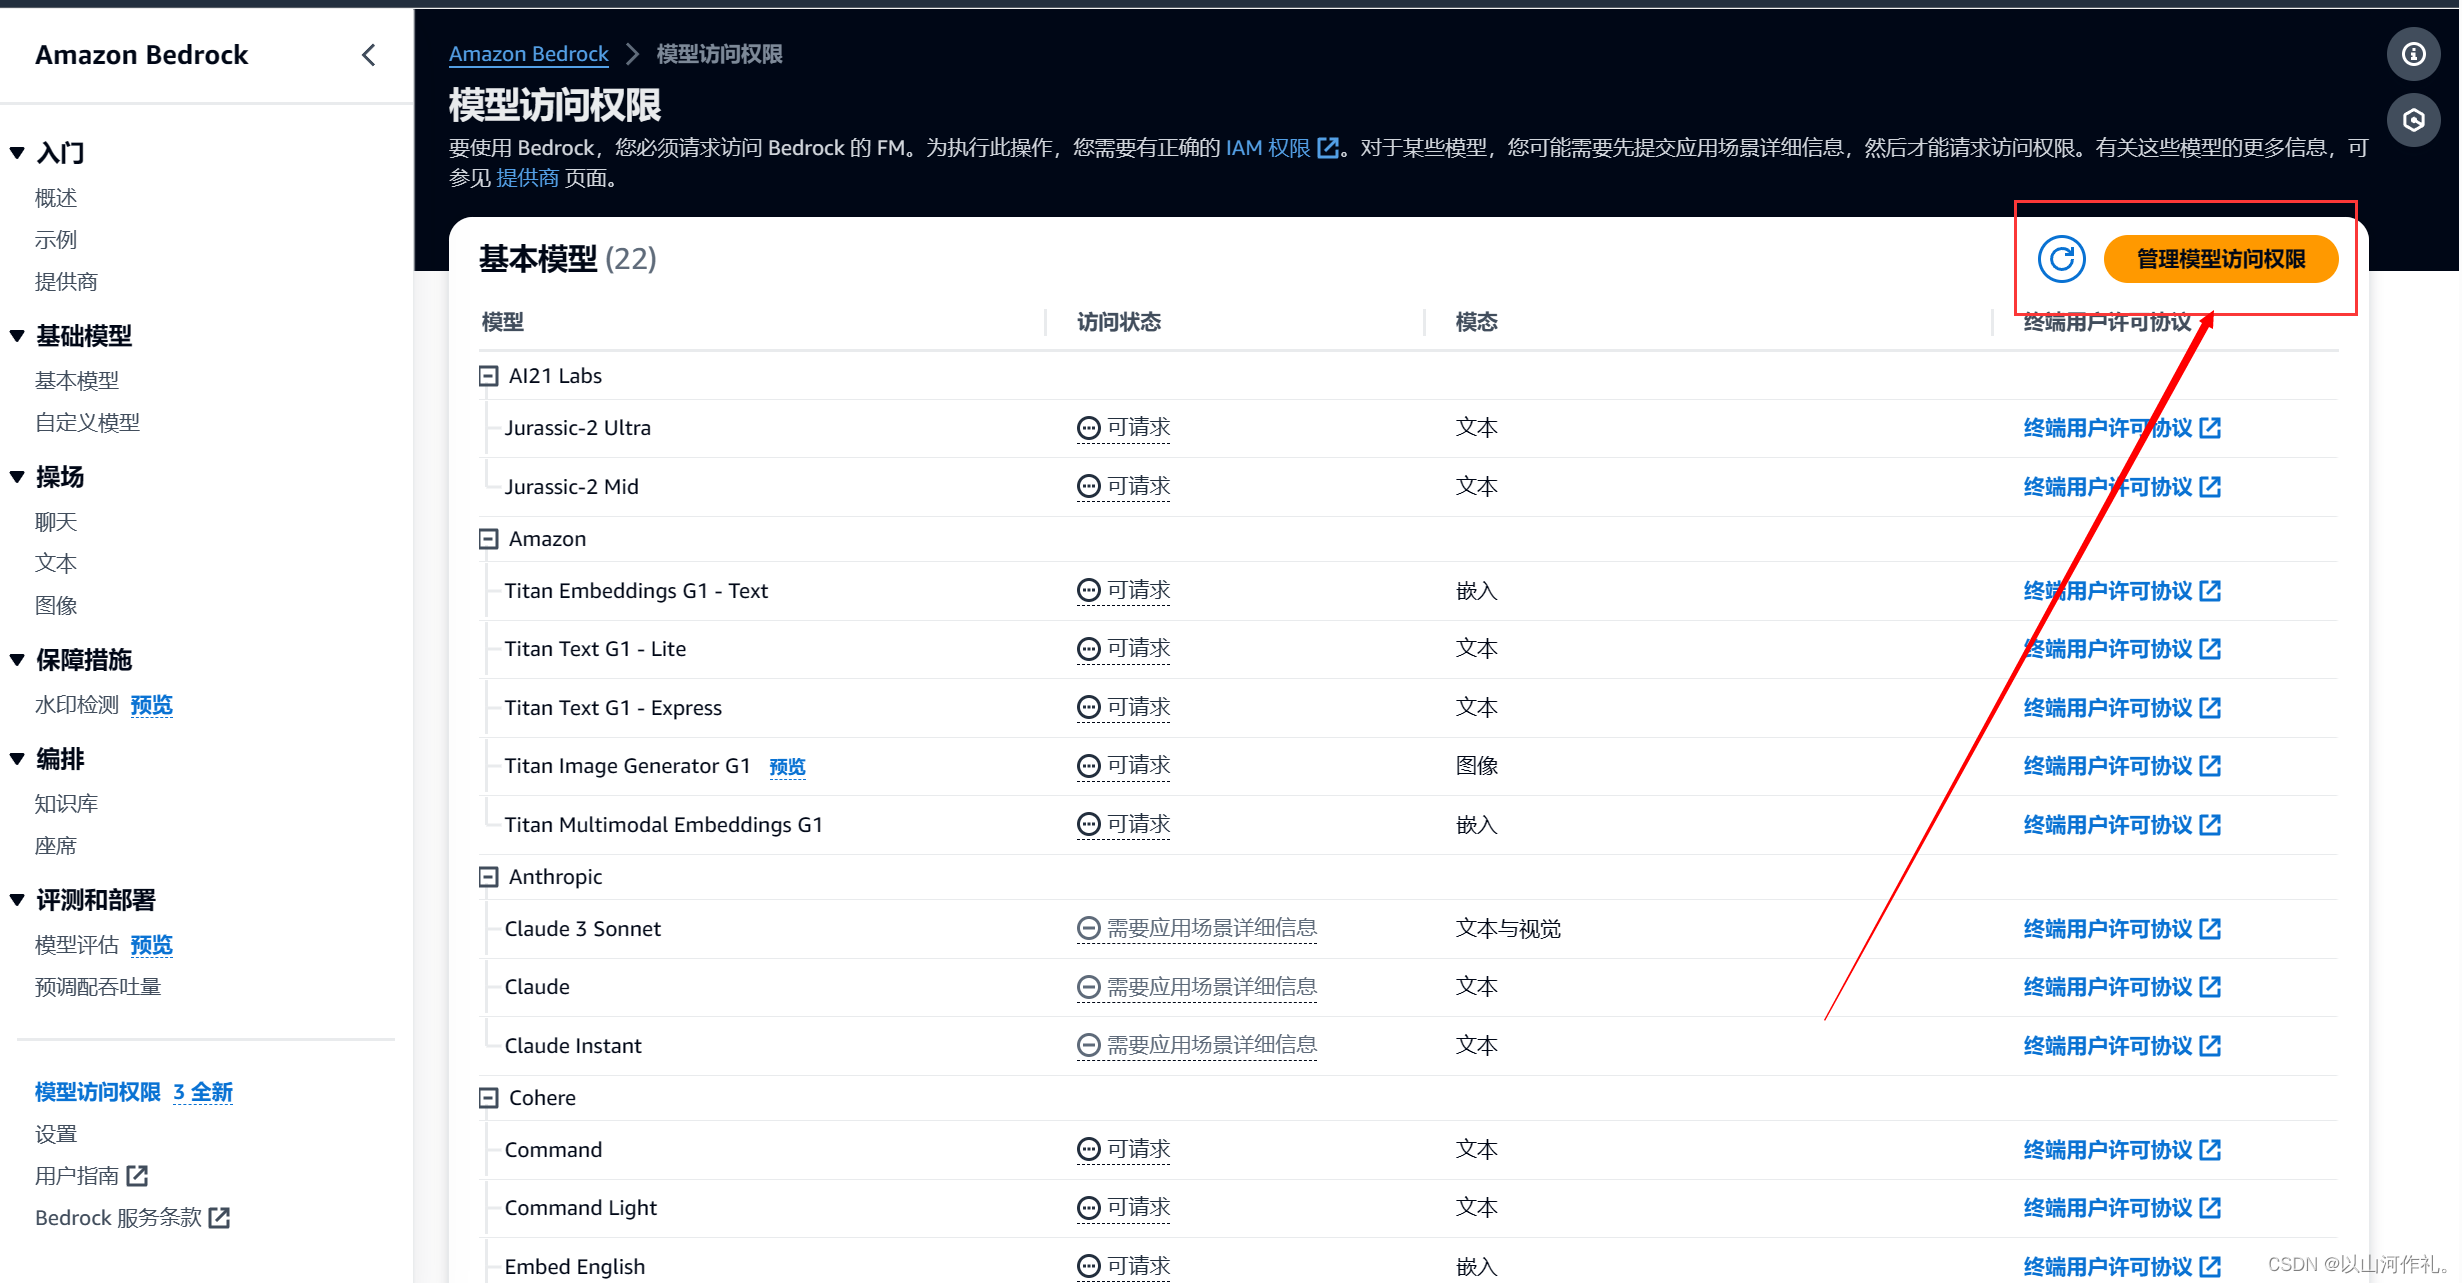Click the external link icon next to IAM 权限

(x=1328, y=148)
